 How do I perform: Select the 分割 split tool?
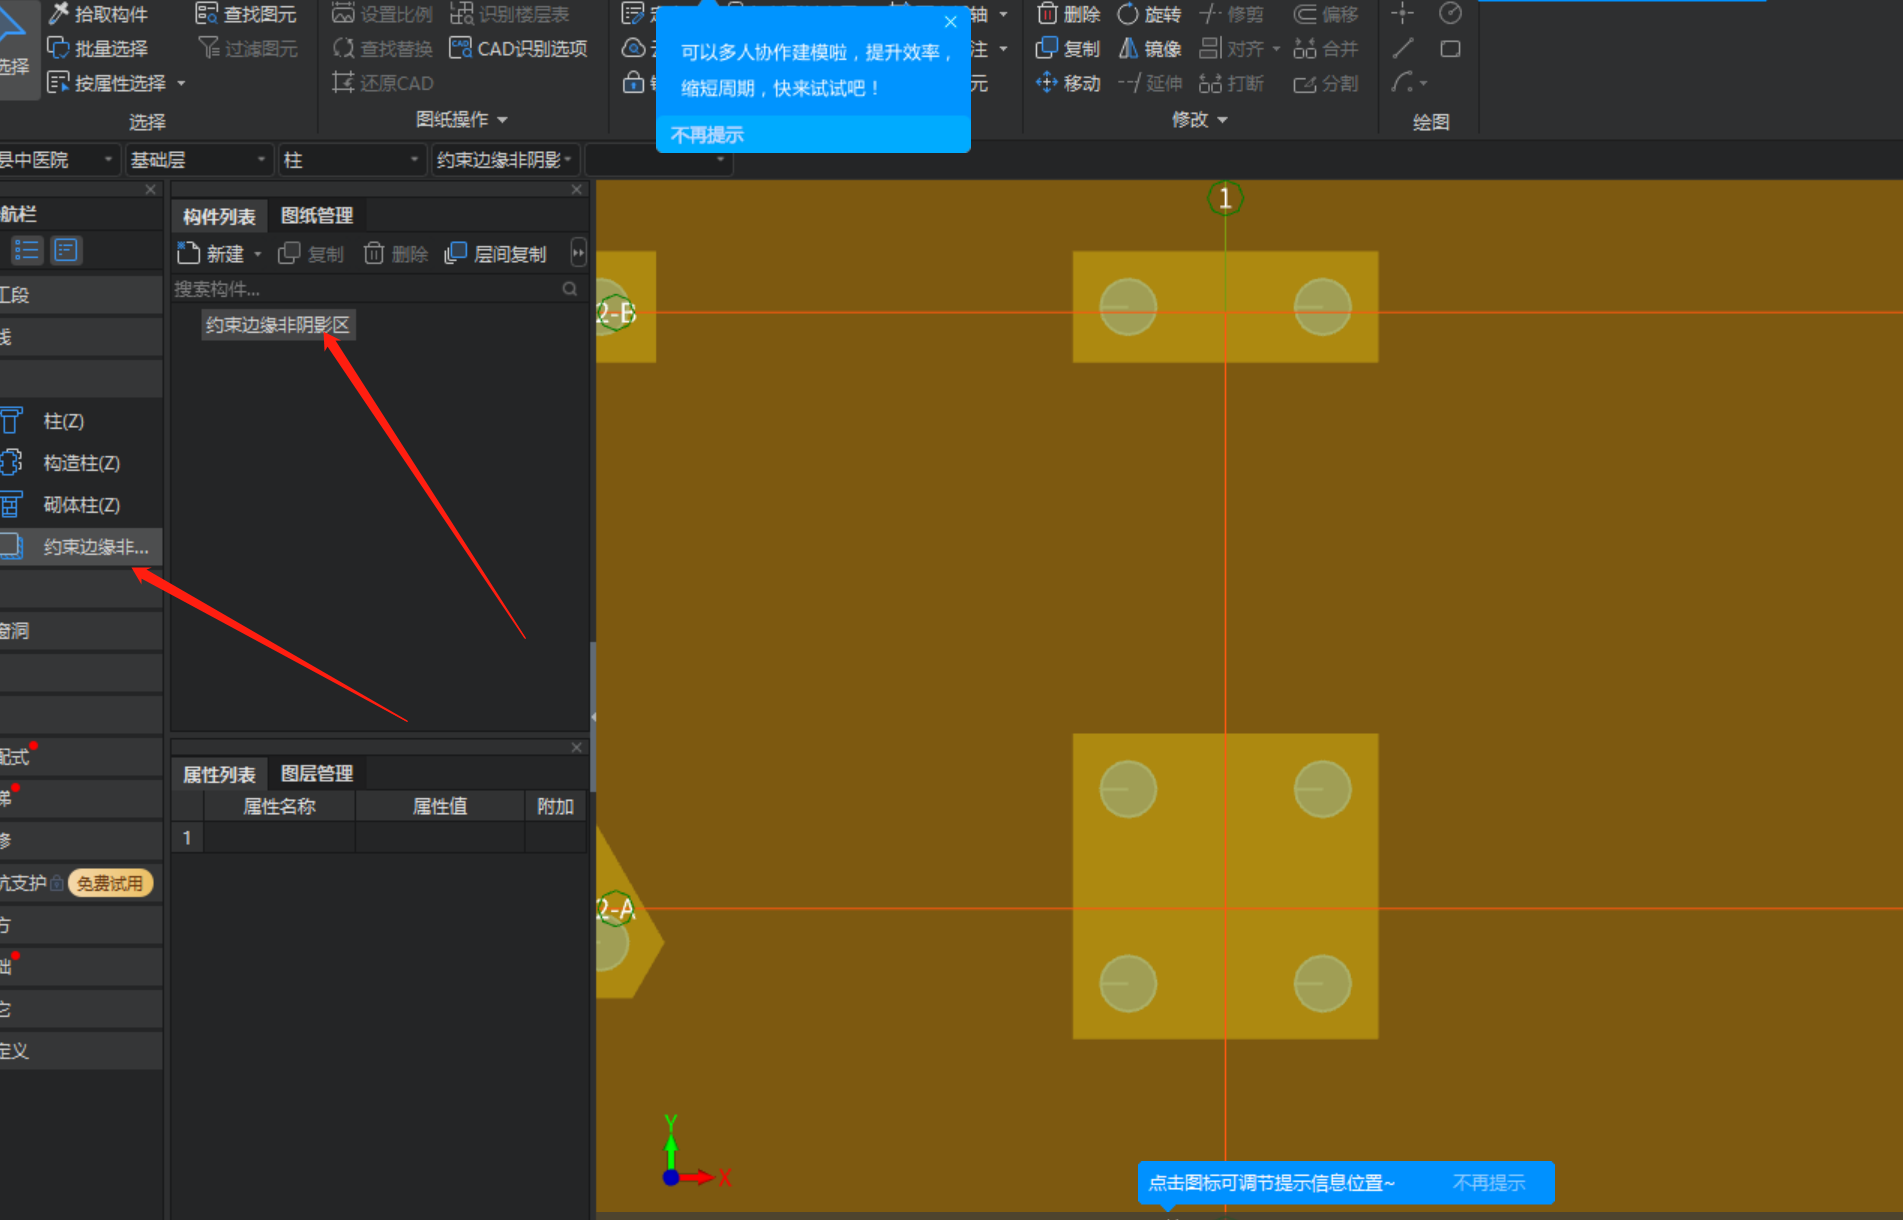click(x=1326, y=83)
